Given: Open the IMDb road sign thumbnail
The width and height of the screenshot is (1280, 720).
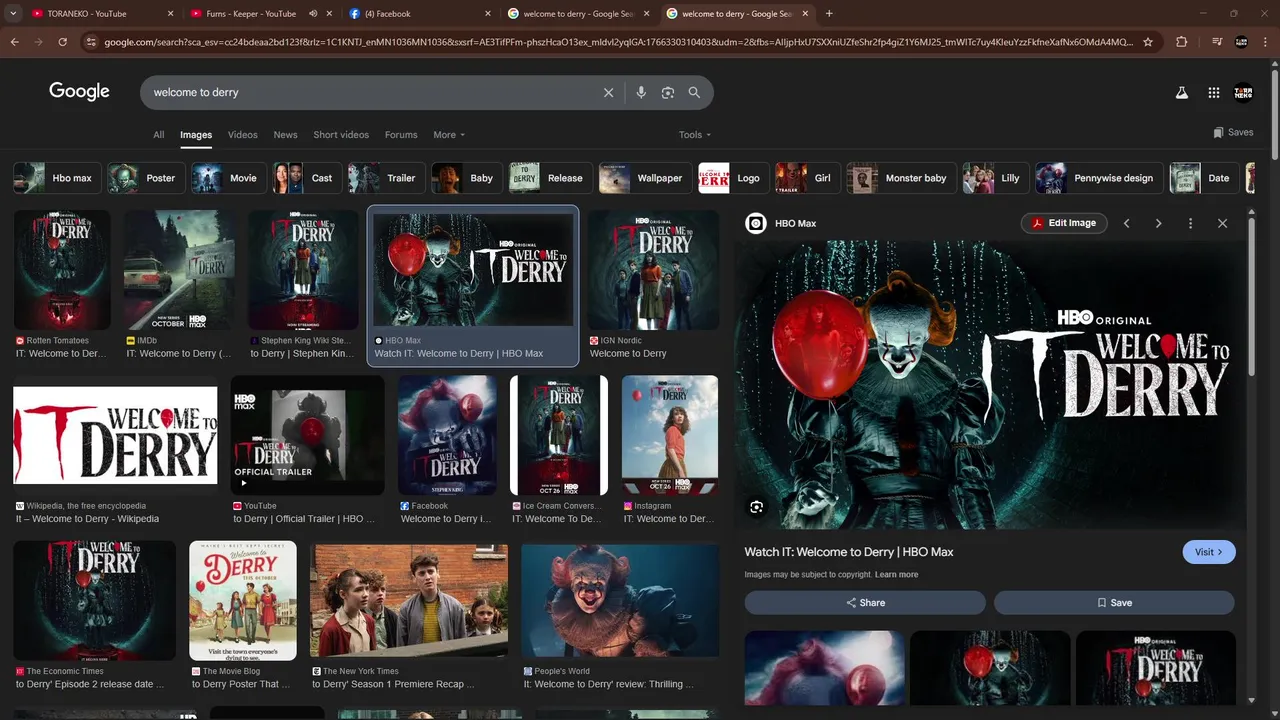Looking at the screenshot, I should [x=180, y=270].
